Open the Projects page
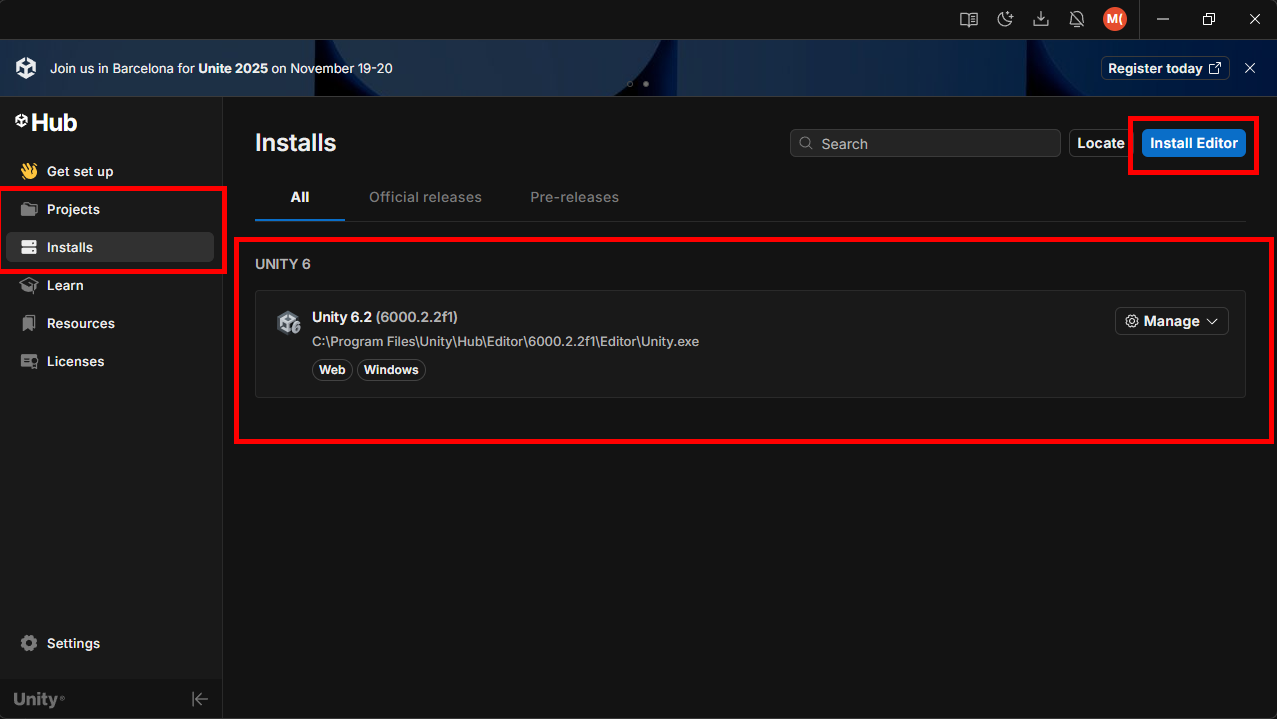Image resolution: width=1277 pixels, height=719 pixels. (x=73, y=209)
